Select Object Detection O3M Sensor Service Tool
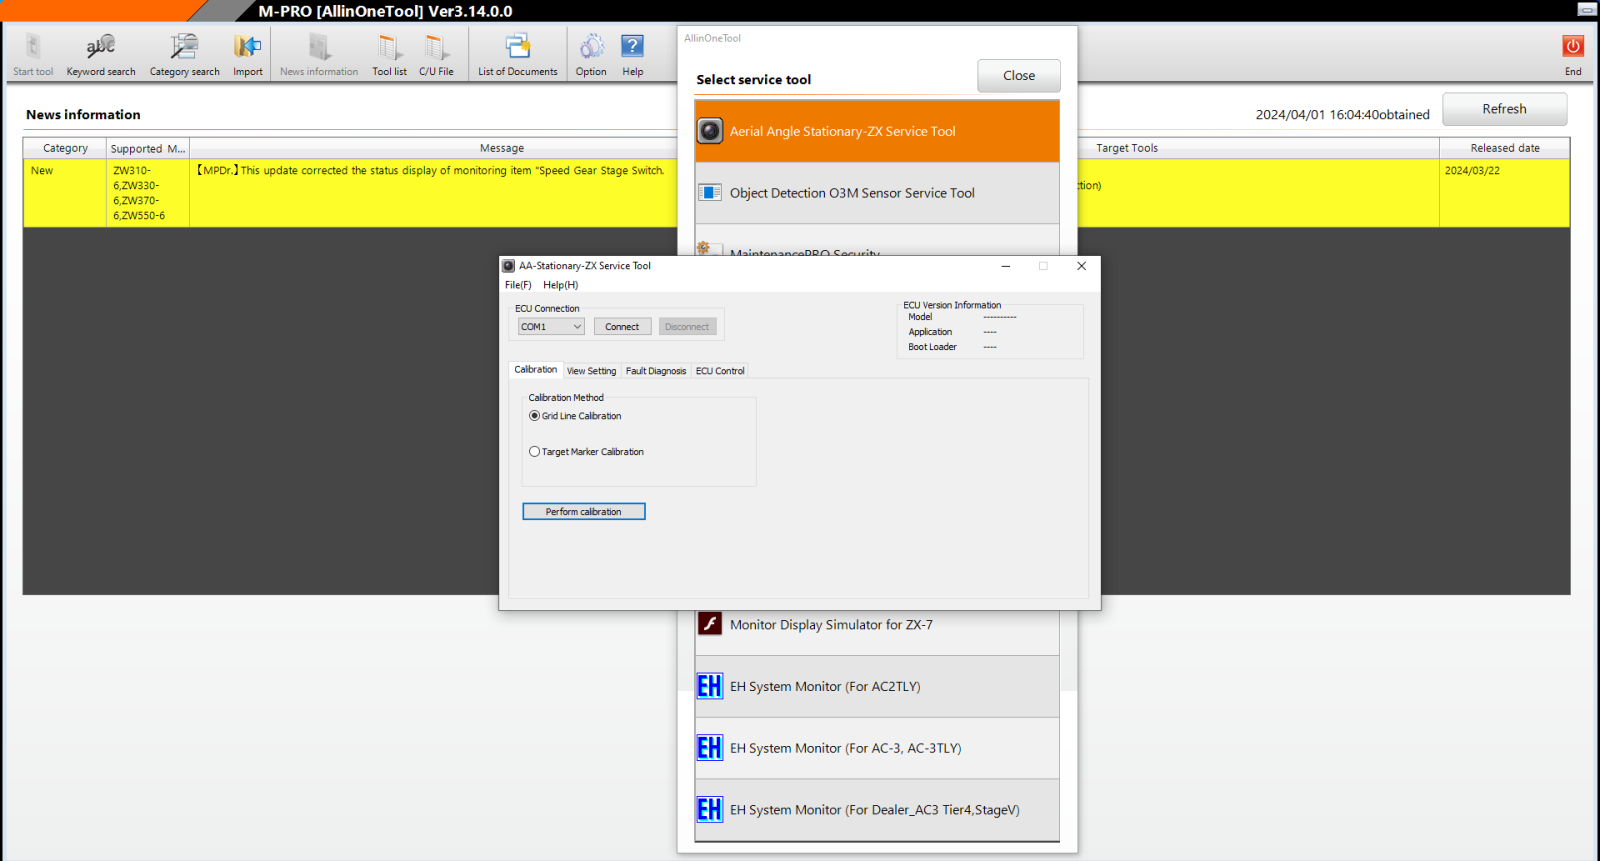1600x861 pixels. click(877, 193)
